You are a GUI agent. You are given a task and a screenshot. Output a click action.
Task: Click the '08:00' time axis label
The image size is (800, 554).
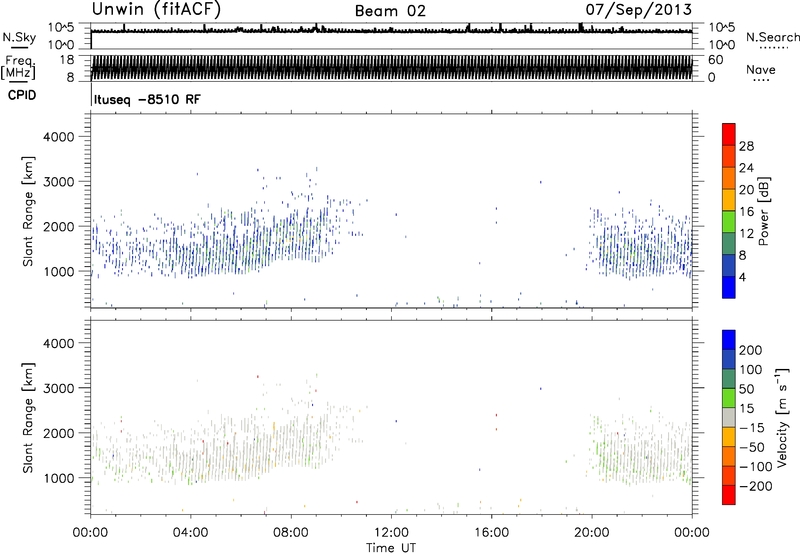[x=291, y=533]
